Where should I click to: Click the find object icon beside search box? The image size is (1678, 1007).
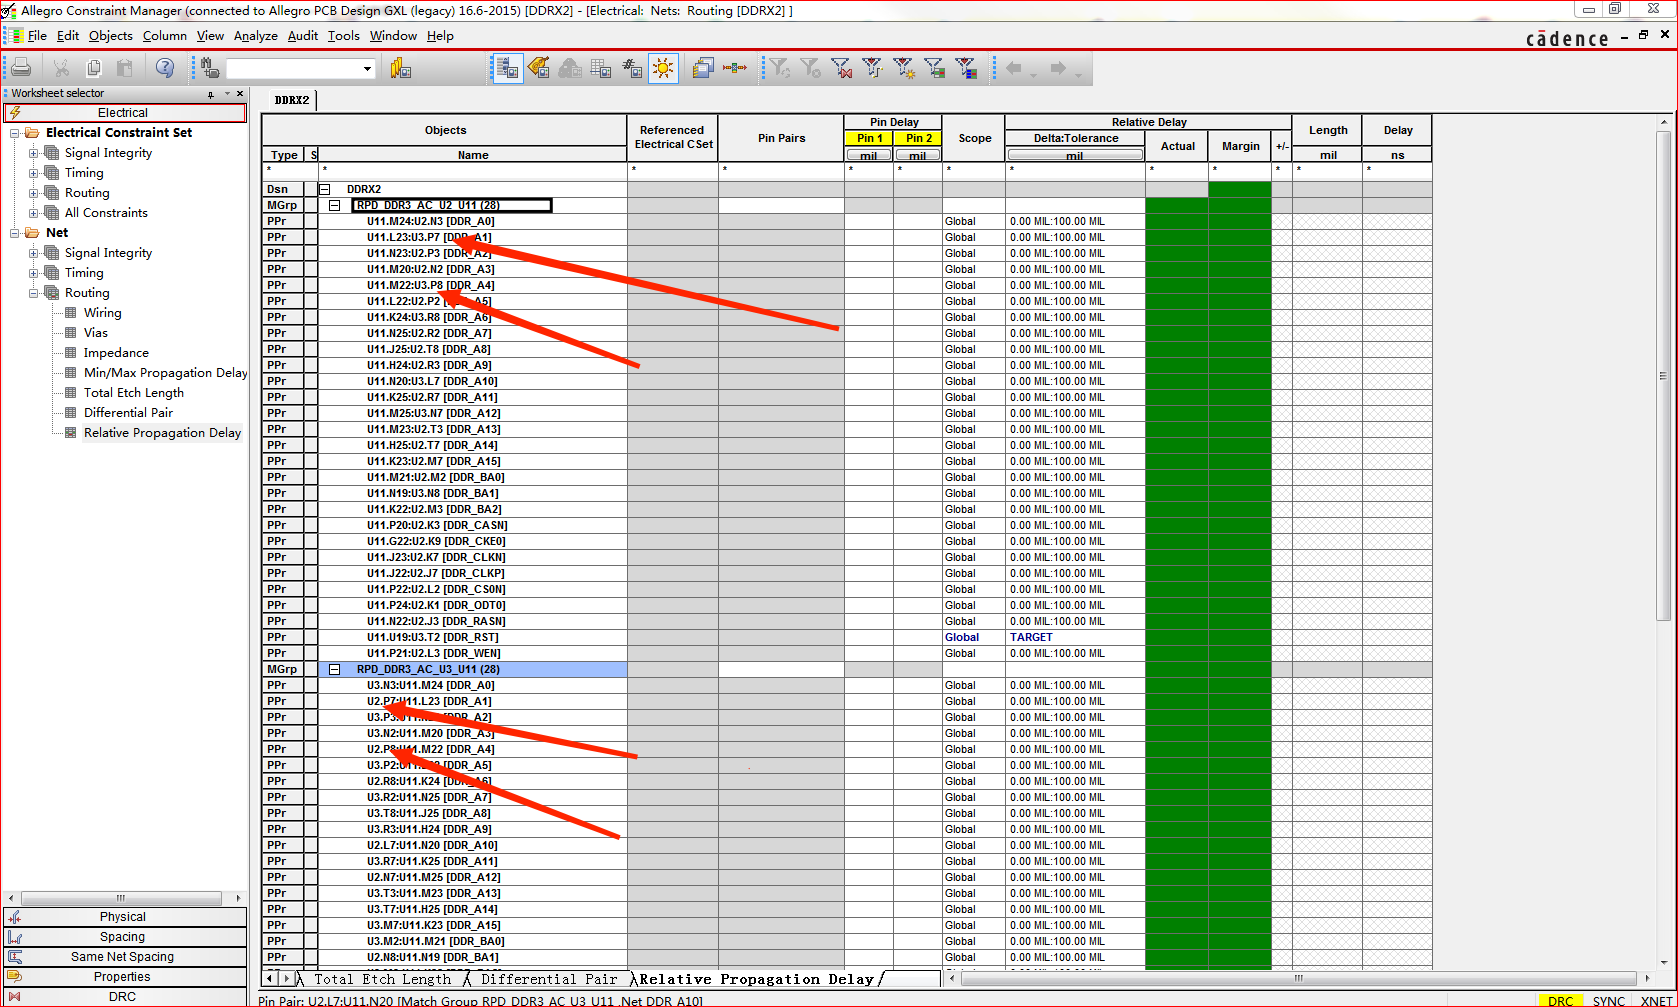coord(210,68)
